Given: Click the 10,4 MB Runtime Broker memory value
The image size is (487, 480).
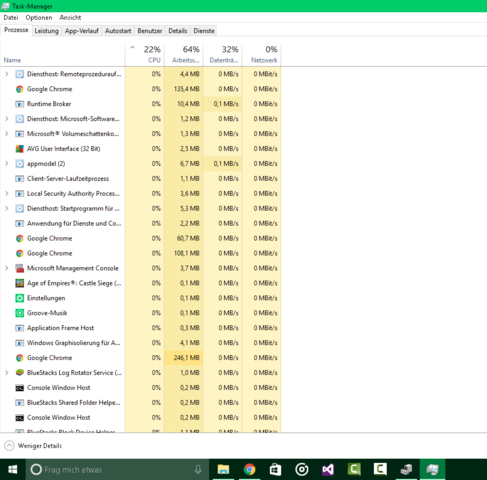Looking at the screenshot, I should click(188, 104).
